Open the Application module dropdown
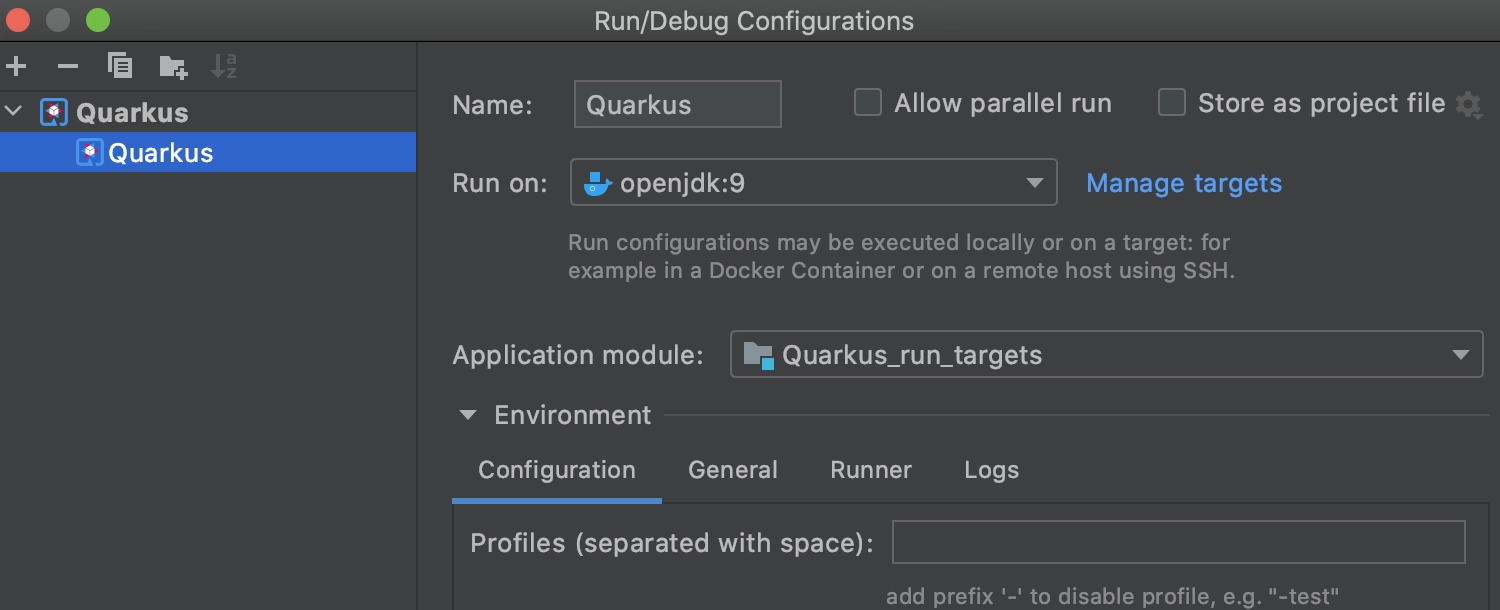The height and width of the screenshot is (610, 1500). click(1106, 355)
